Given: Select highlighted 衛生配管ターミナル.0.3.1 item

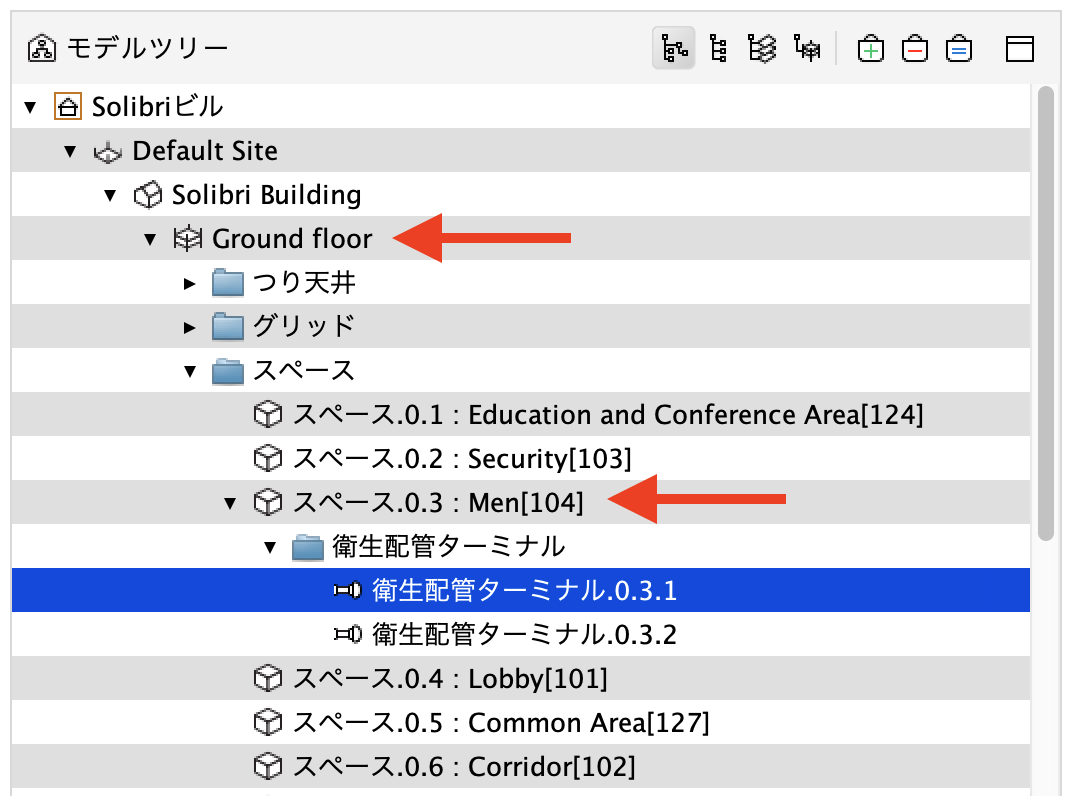Looking at the screenshot, I should pos(520,590).
